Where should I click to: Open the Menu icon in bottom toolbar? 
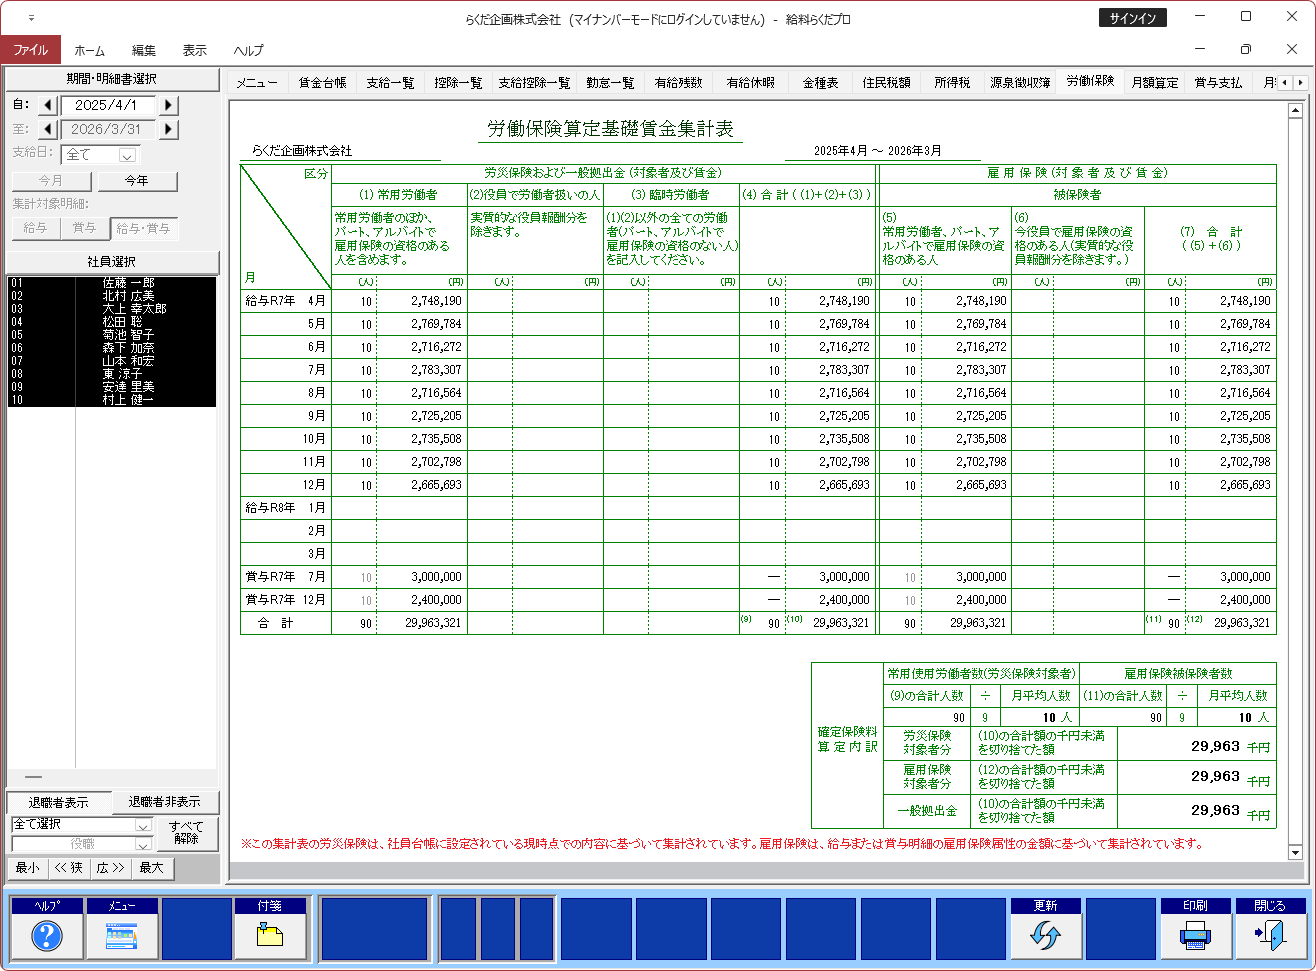[121, 935]
